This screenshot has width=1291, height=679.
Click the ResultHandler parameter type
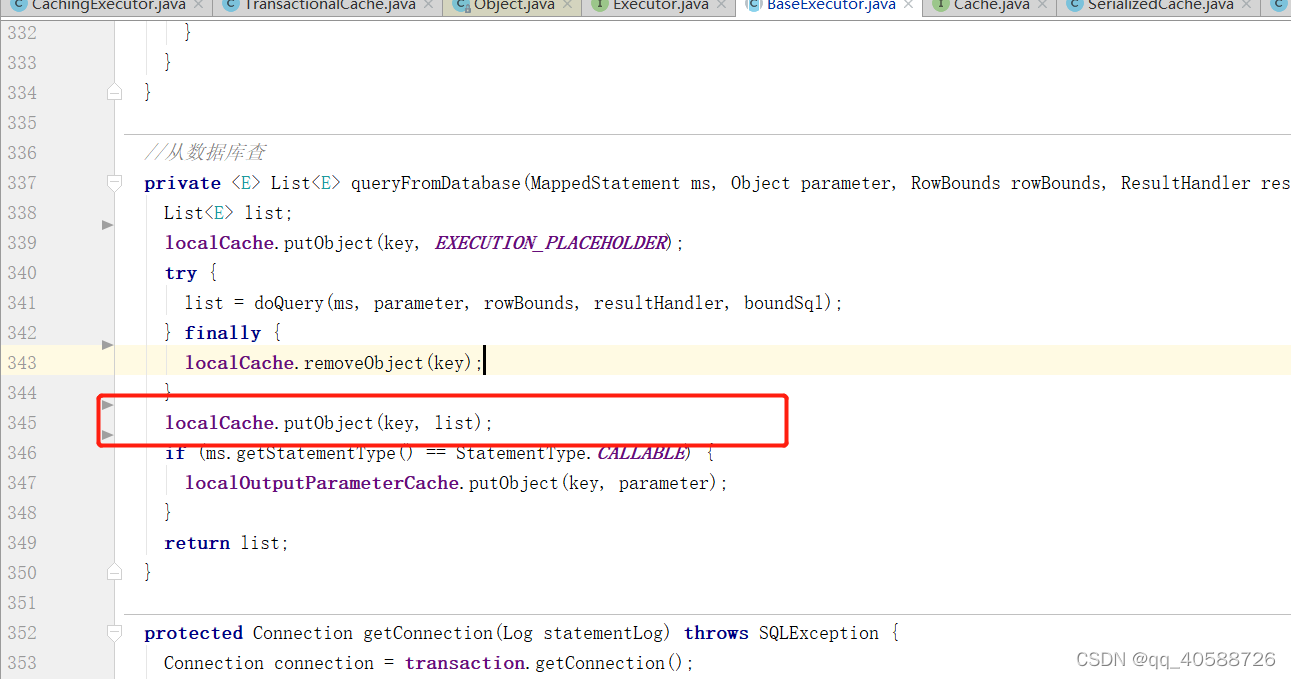(1186, 183)
